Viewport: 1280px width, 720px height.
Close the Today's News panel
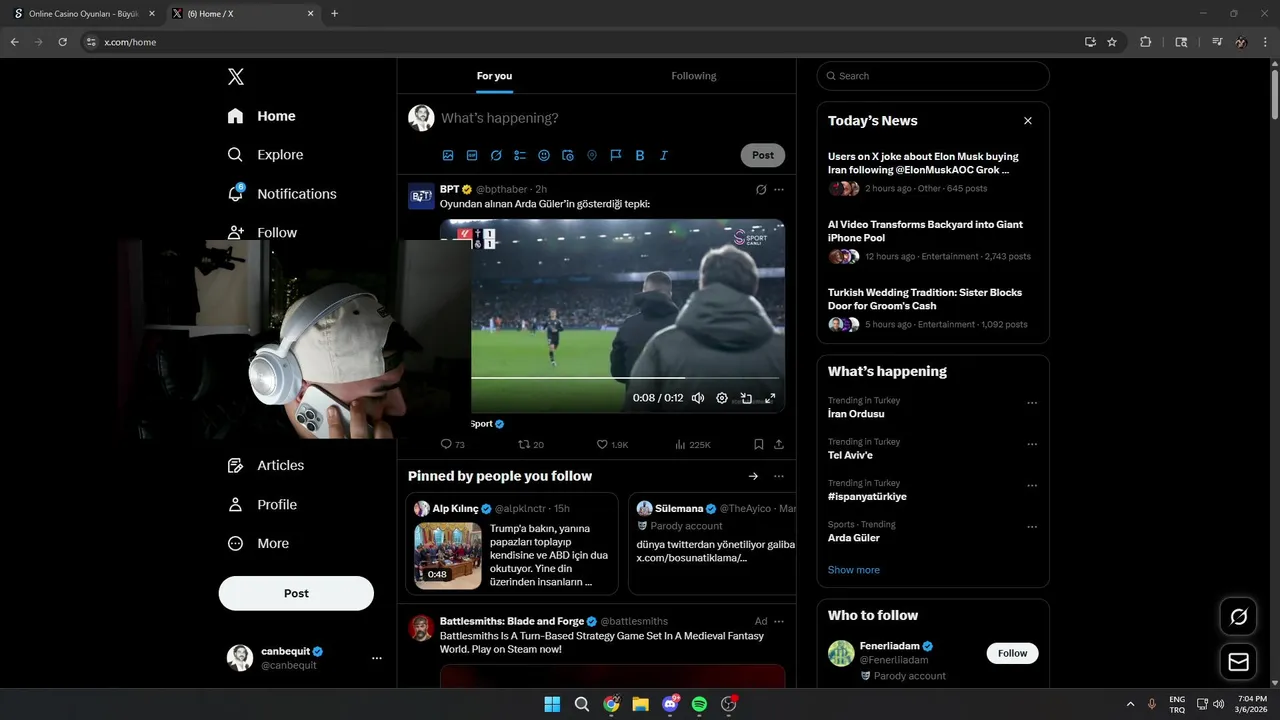(x=1028, y=121)
